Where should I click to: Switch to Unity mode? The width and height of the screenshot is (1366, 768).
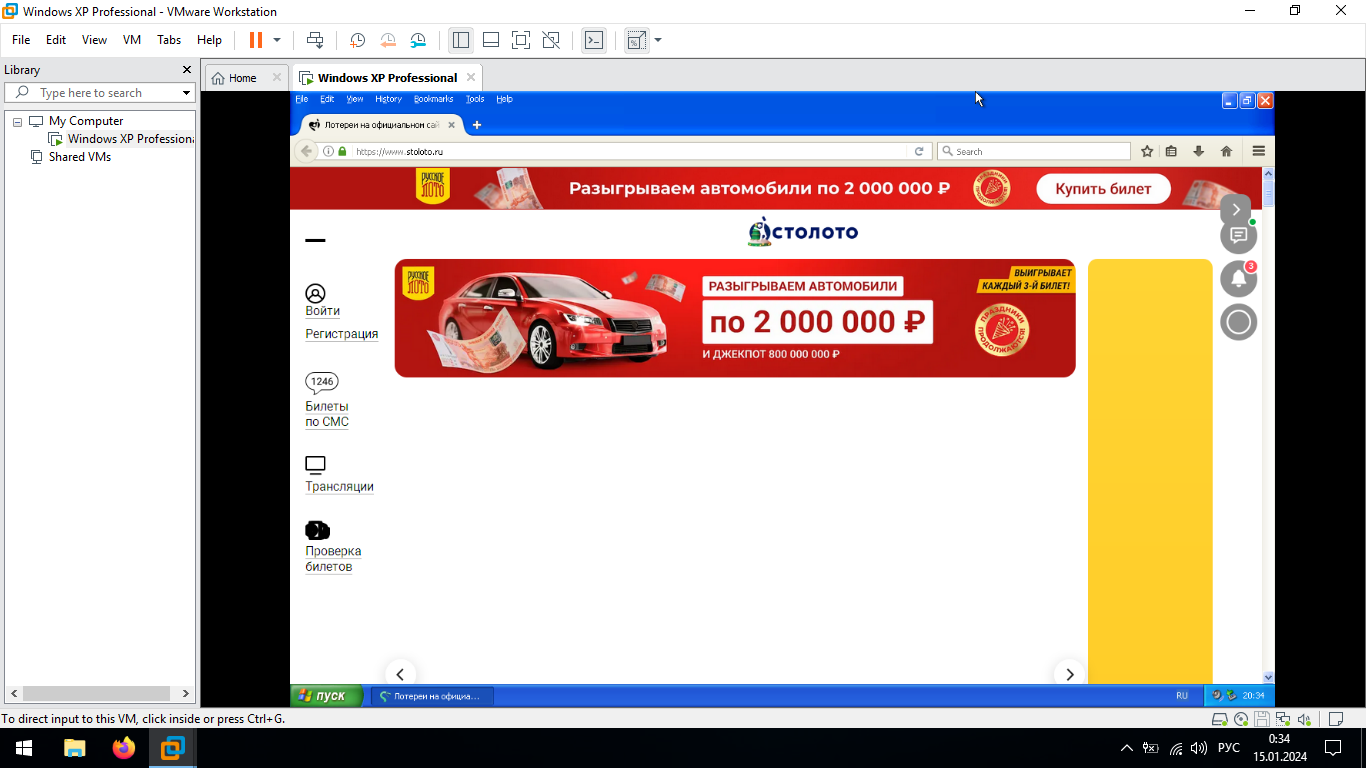551,40
